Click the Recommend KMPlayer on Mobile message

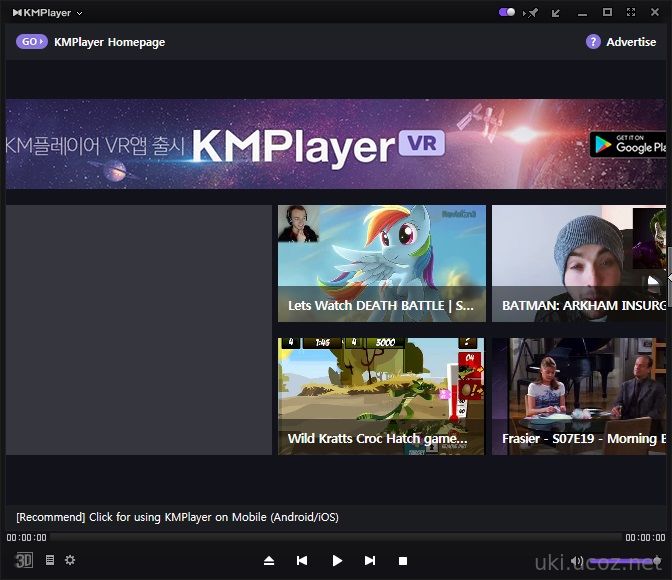click(x=177, y=517)
